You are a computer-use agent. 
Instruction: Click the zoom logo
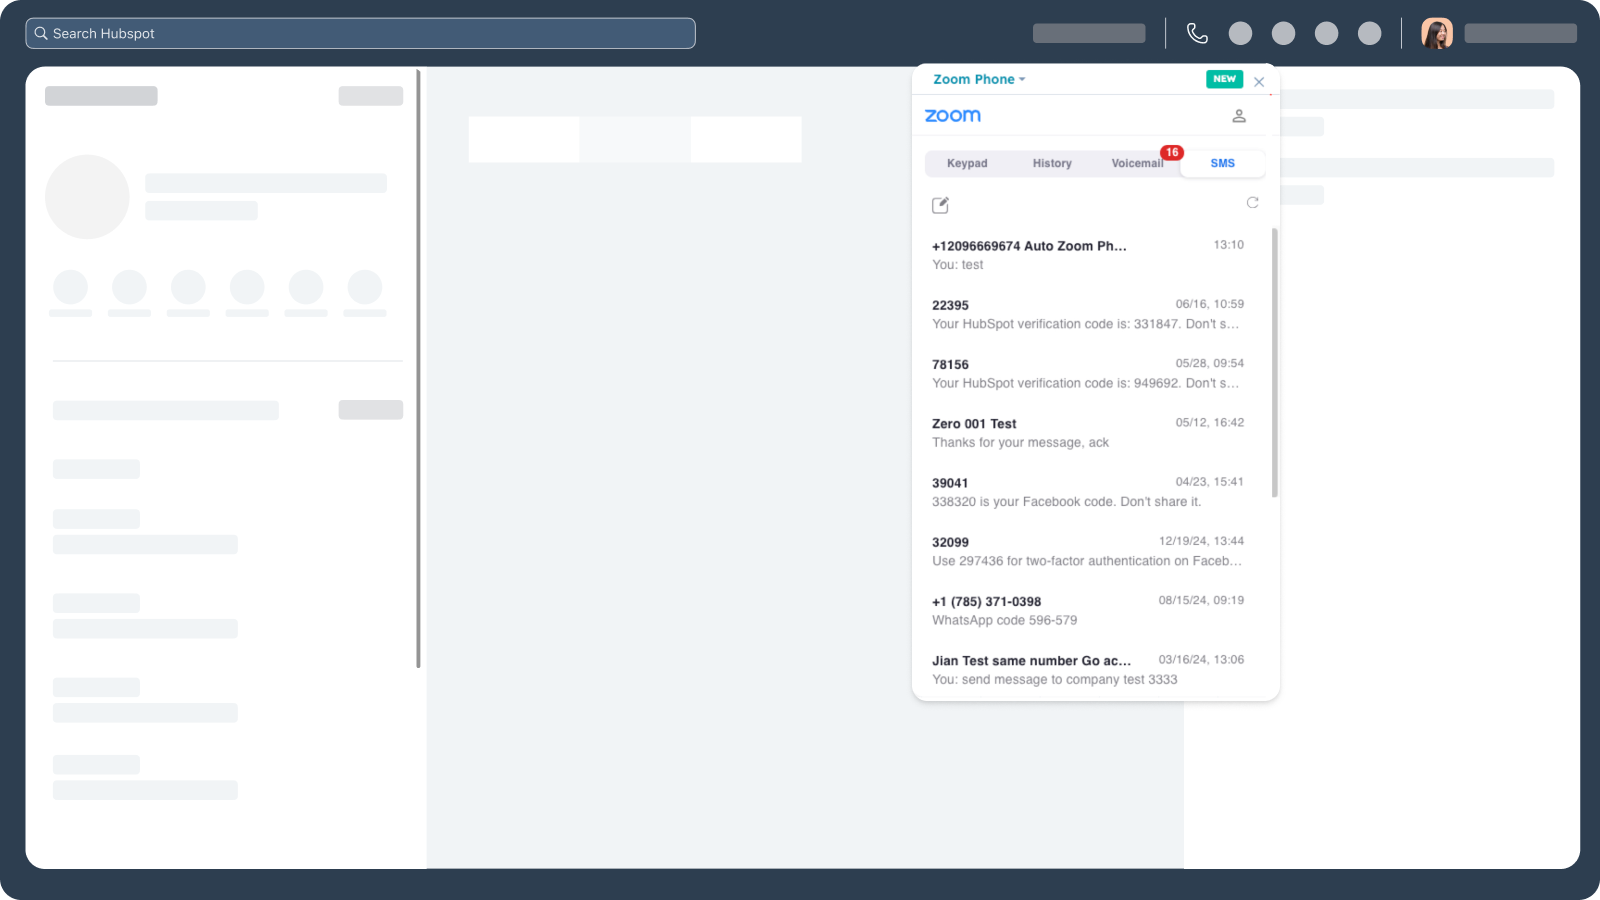[x=953, y=116]
